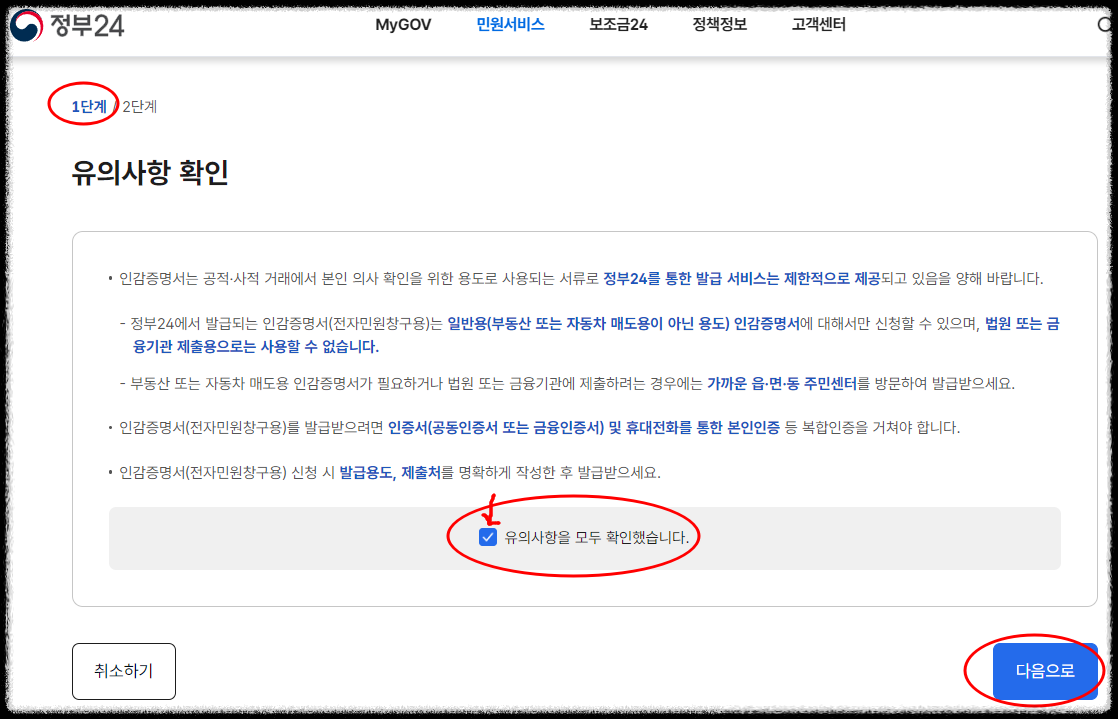Click the 다음으로 button

(x=1045, y=670)
